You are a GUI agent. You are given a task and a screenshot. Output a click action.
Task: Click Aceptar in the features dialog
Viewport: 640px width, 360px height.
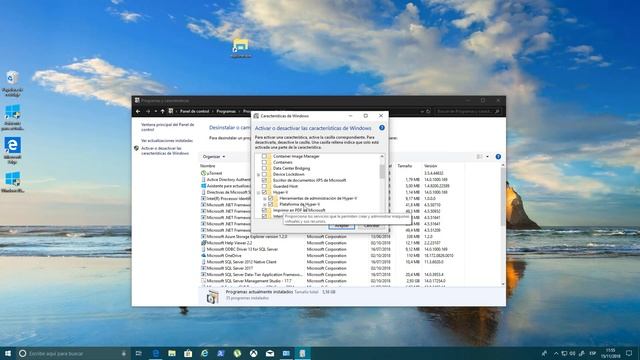(342, 226)
